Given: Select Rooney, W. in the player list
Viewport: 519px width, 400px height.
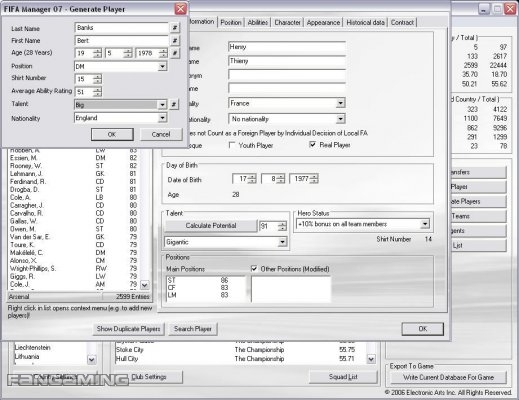Looking at the screenshot, I should coord(74,166).
